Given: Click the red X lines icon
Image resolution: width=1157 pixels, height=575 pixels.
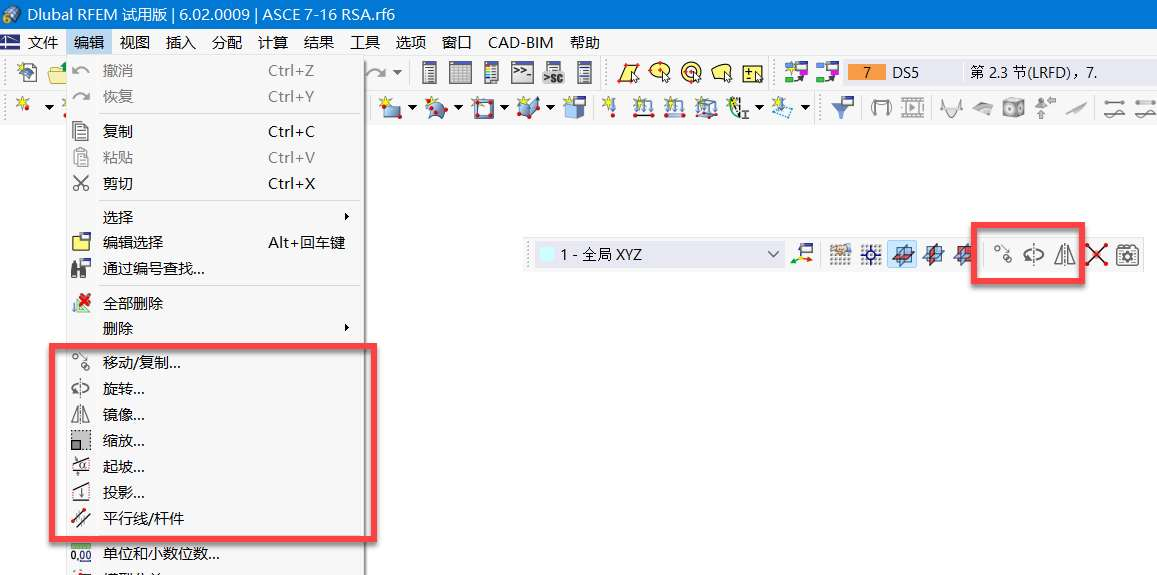Looking at the screenshot, I should coord(1096,255).
